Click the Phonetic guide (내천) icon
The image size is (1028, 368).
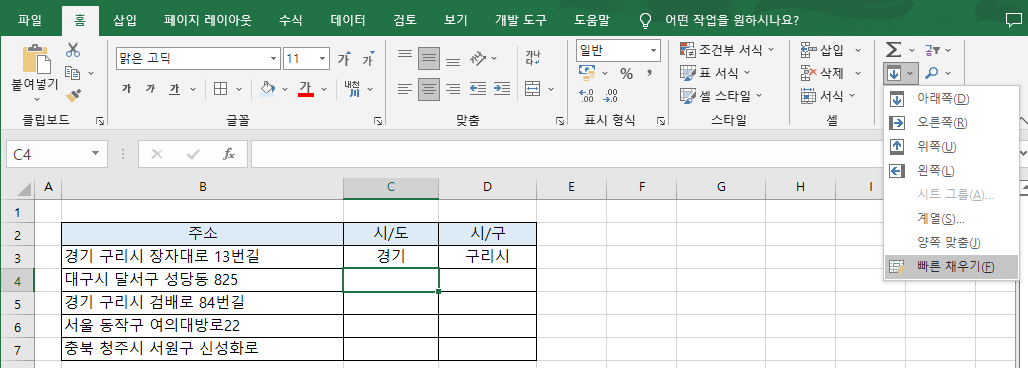(352, 89)
